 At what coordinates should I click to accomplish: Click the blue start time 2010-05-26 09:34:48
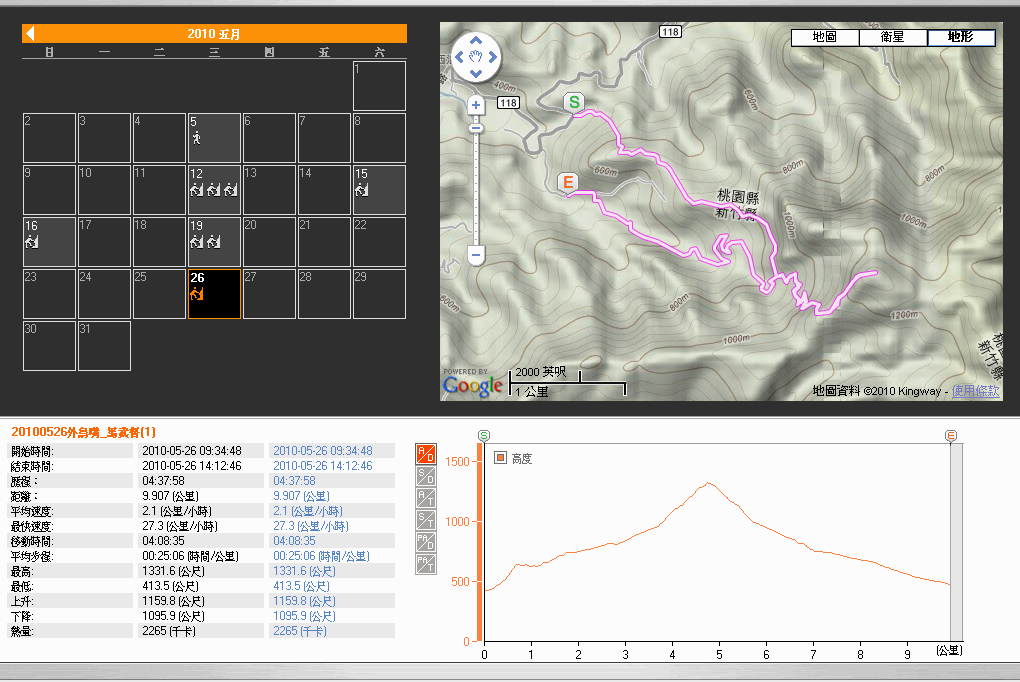323,451
